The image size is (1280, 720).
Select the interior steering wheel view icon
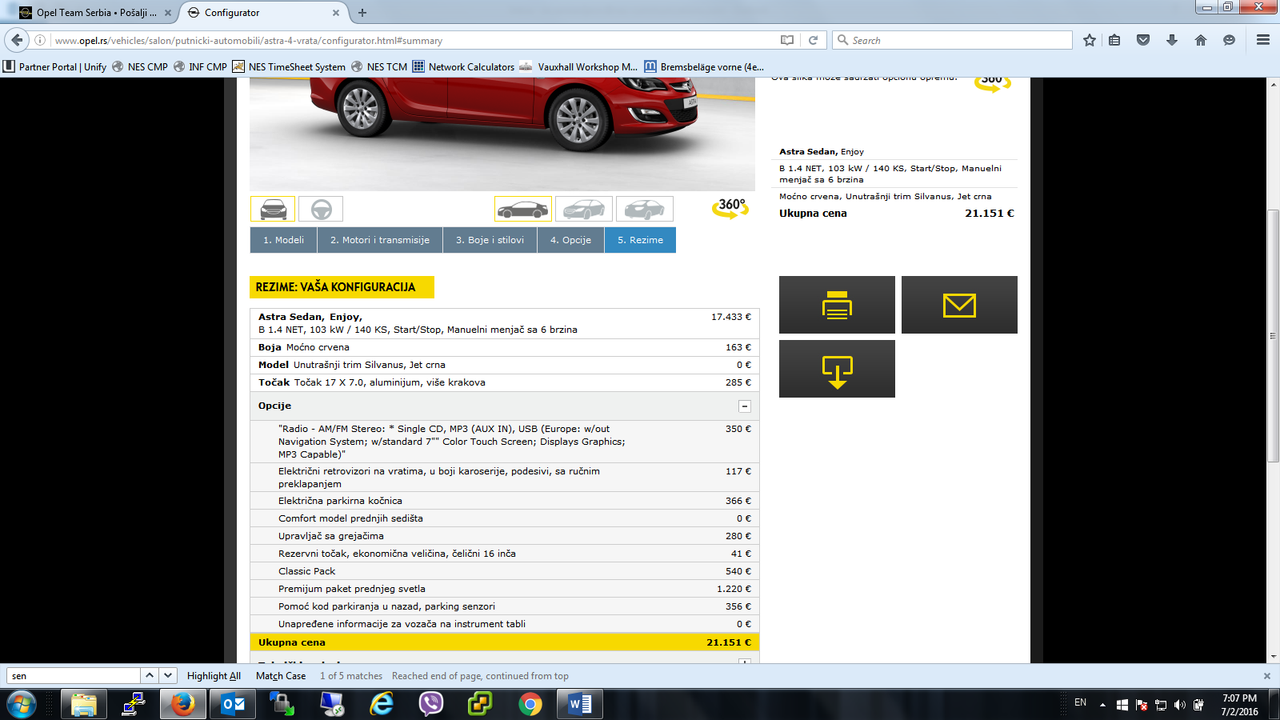click(x=321, y=209)
